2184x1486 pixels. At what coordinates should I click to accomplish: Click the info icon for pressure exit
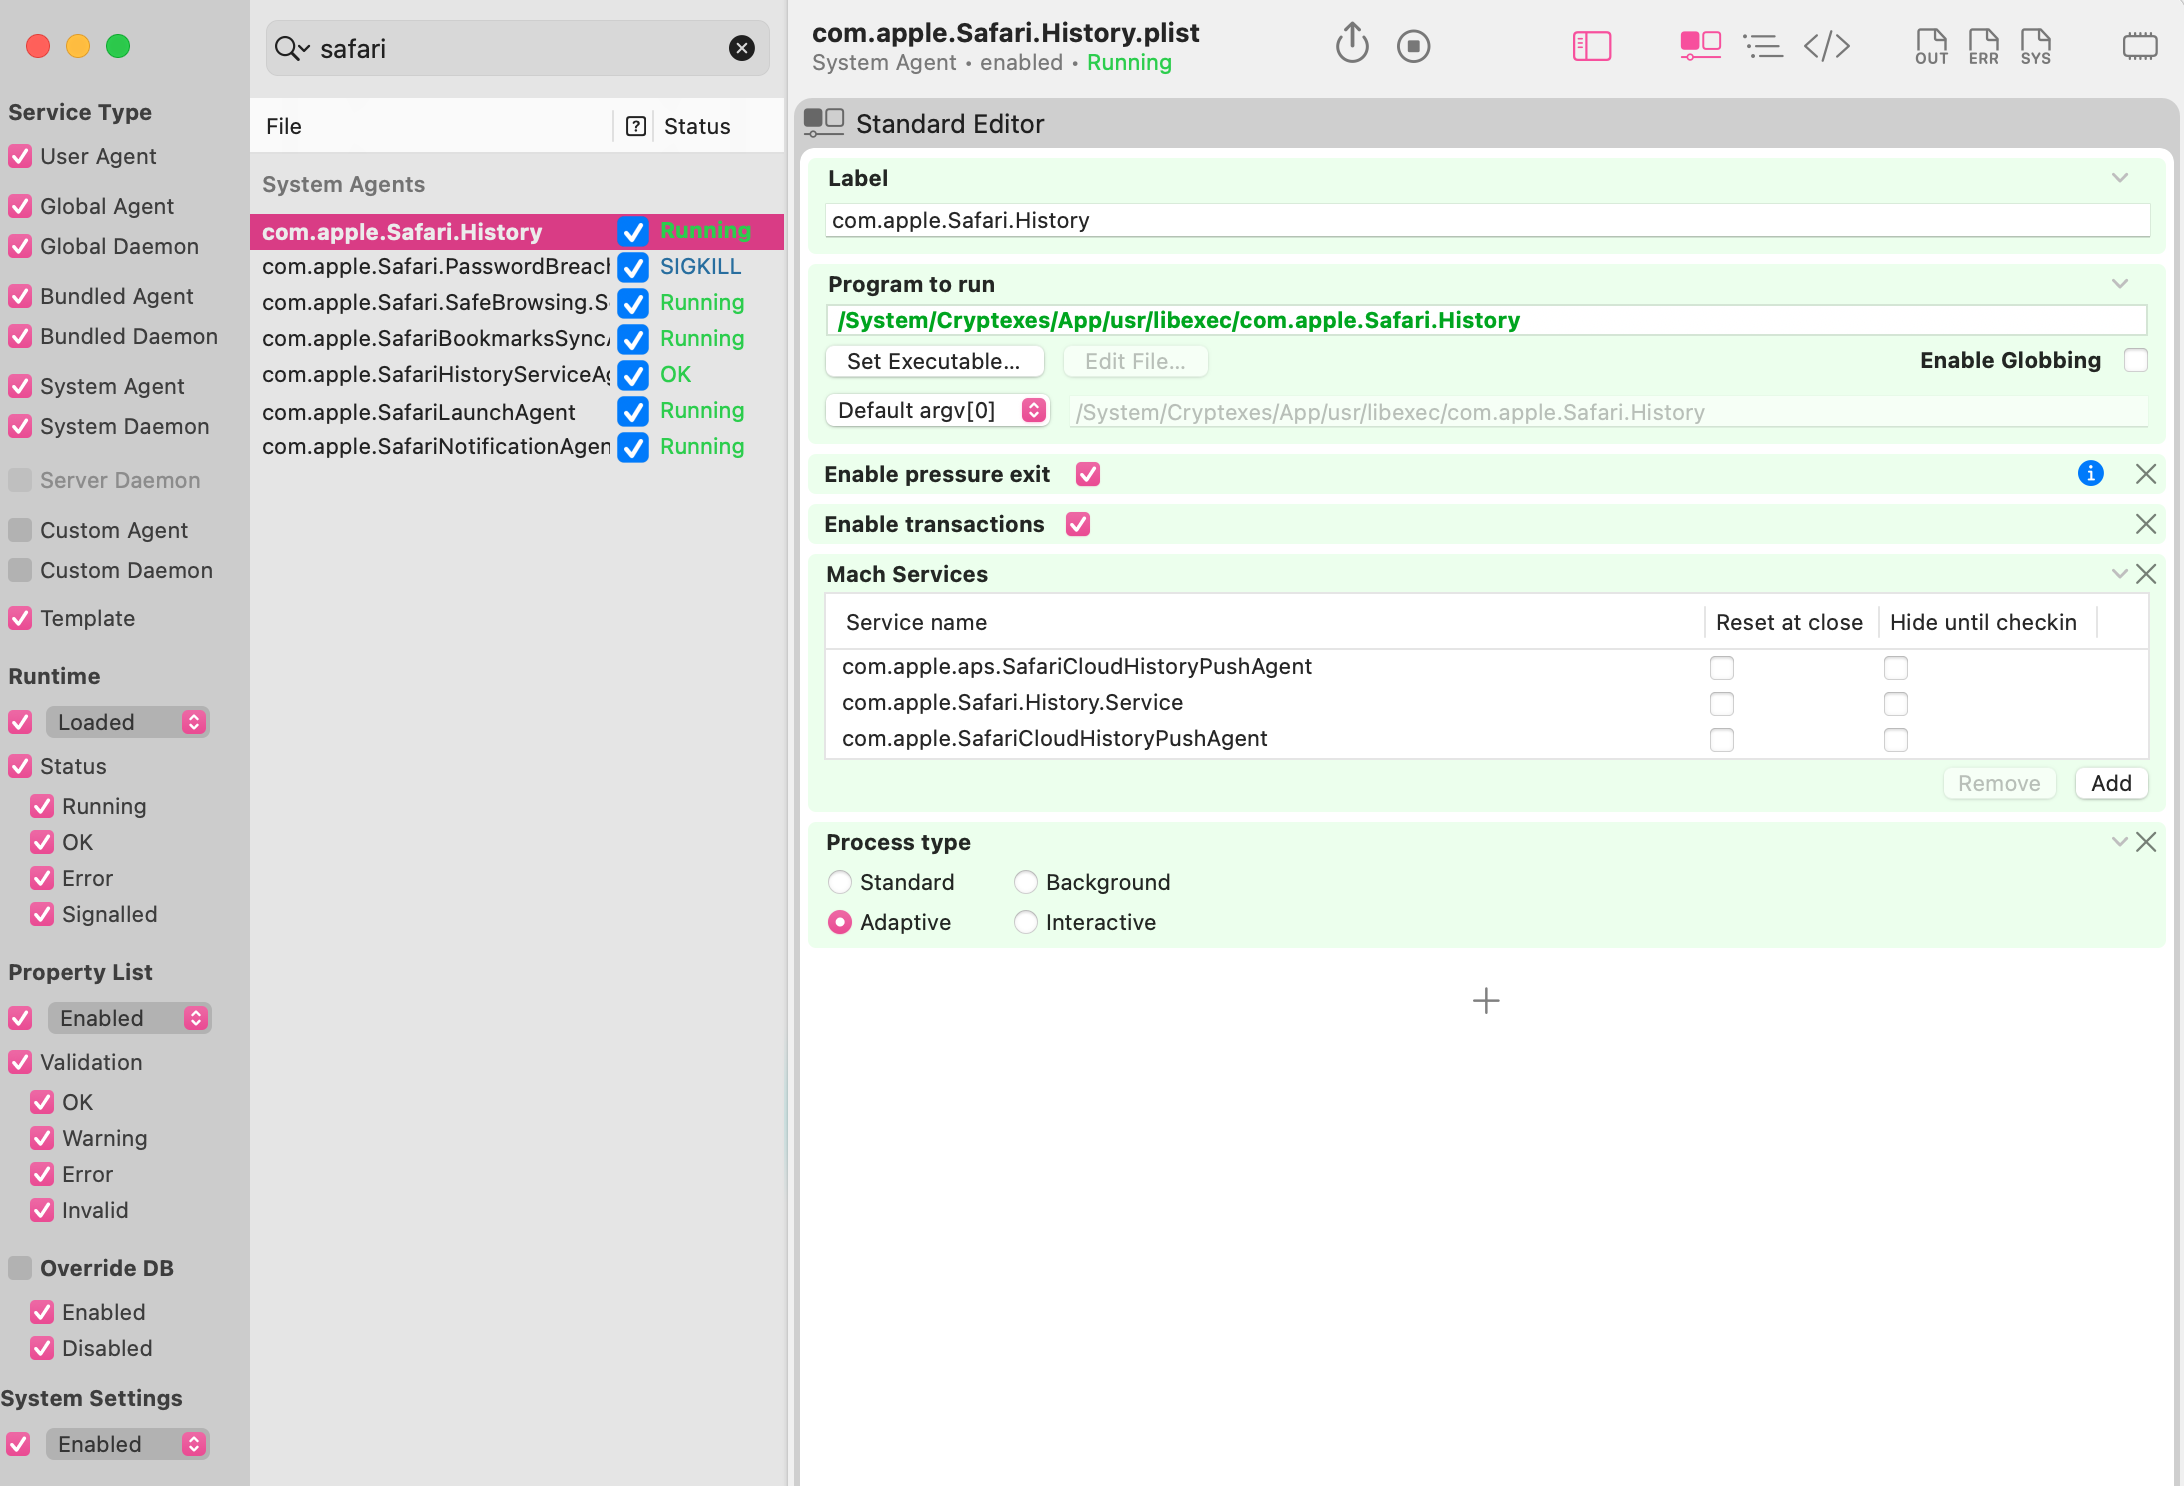(2090, 474)
